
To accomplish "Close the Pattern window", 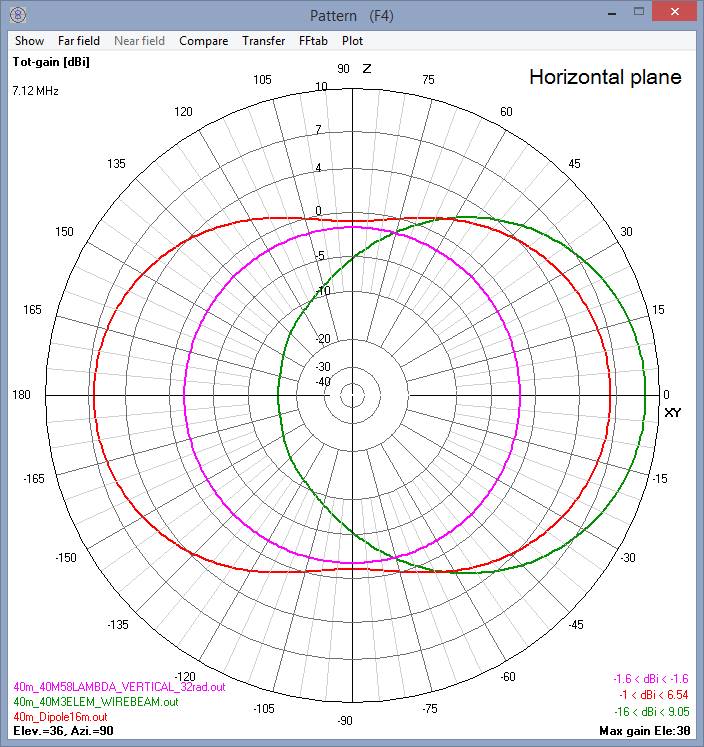I will [x=674, y=12].
